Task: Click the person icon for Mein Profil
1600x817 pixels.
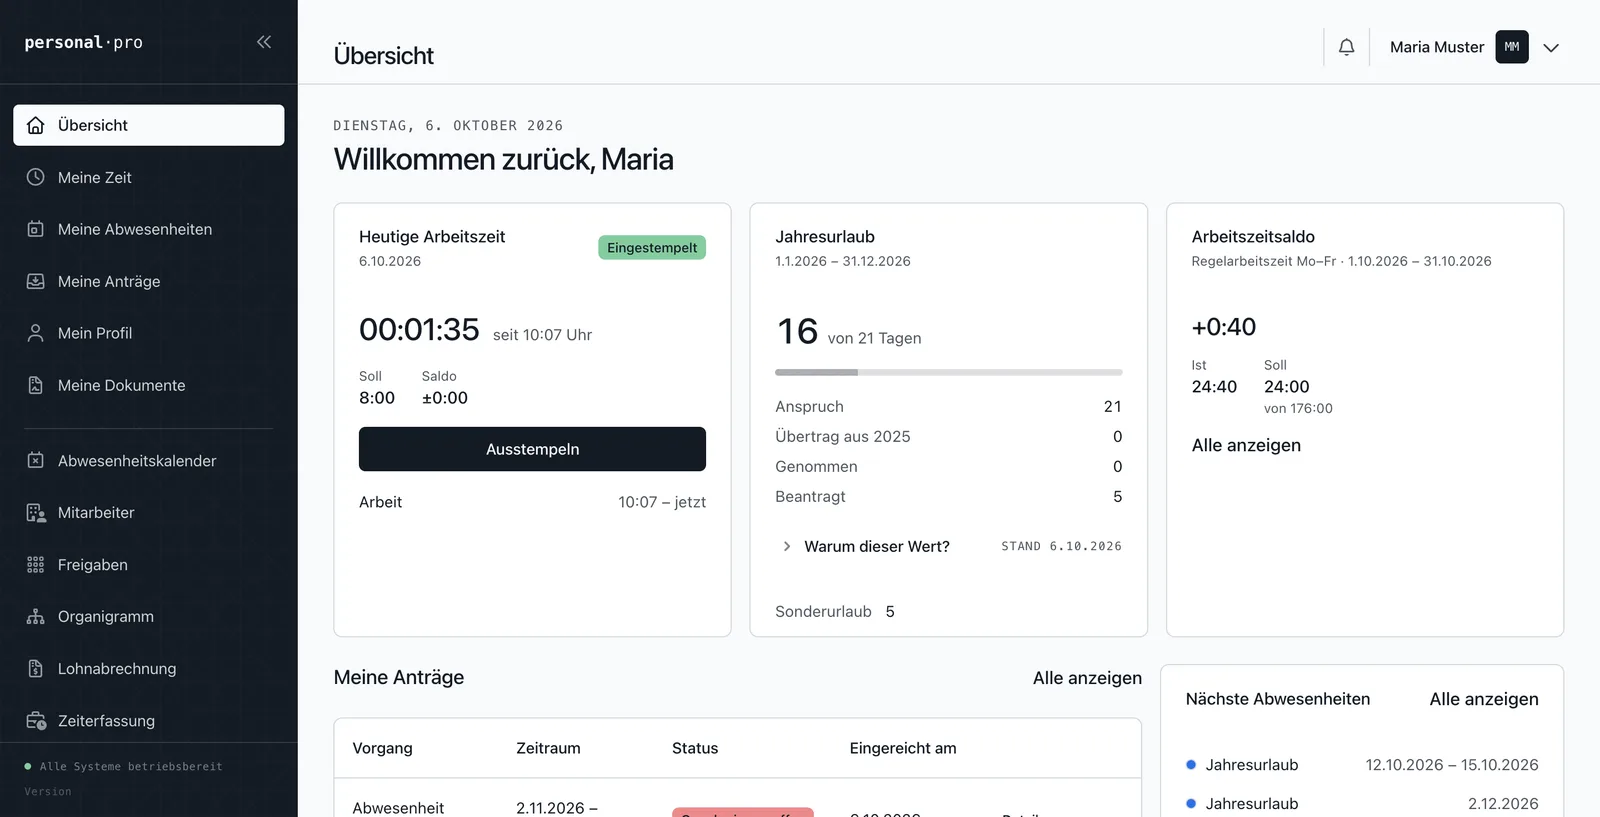Action: (x=36, y=333)
